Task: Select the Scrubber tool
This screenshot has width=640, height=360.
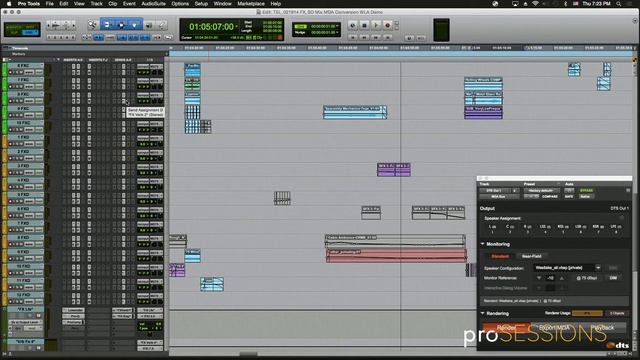Action: pos(149,25)
